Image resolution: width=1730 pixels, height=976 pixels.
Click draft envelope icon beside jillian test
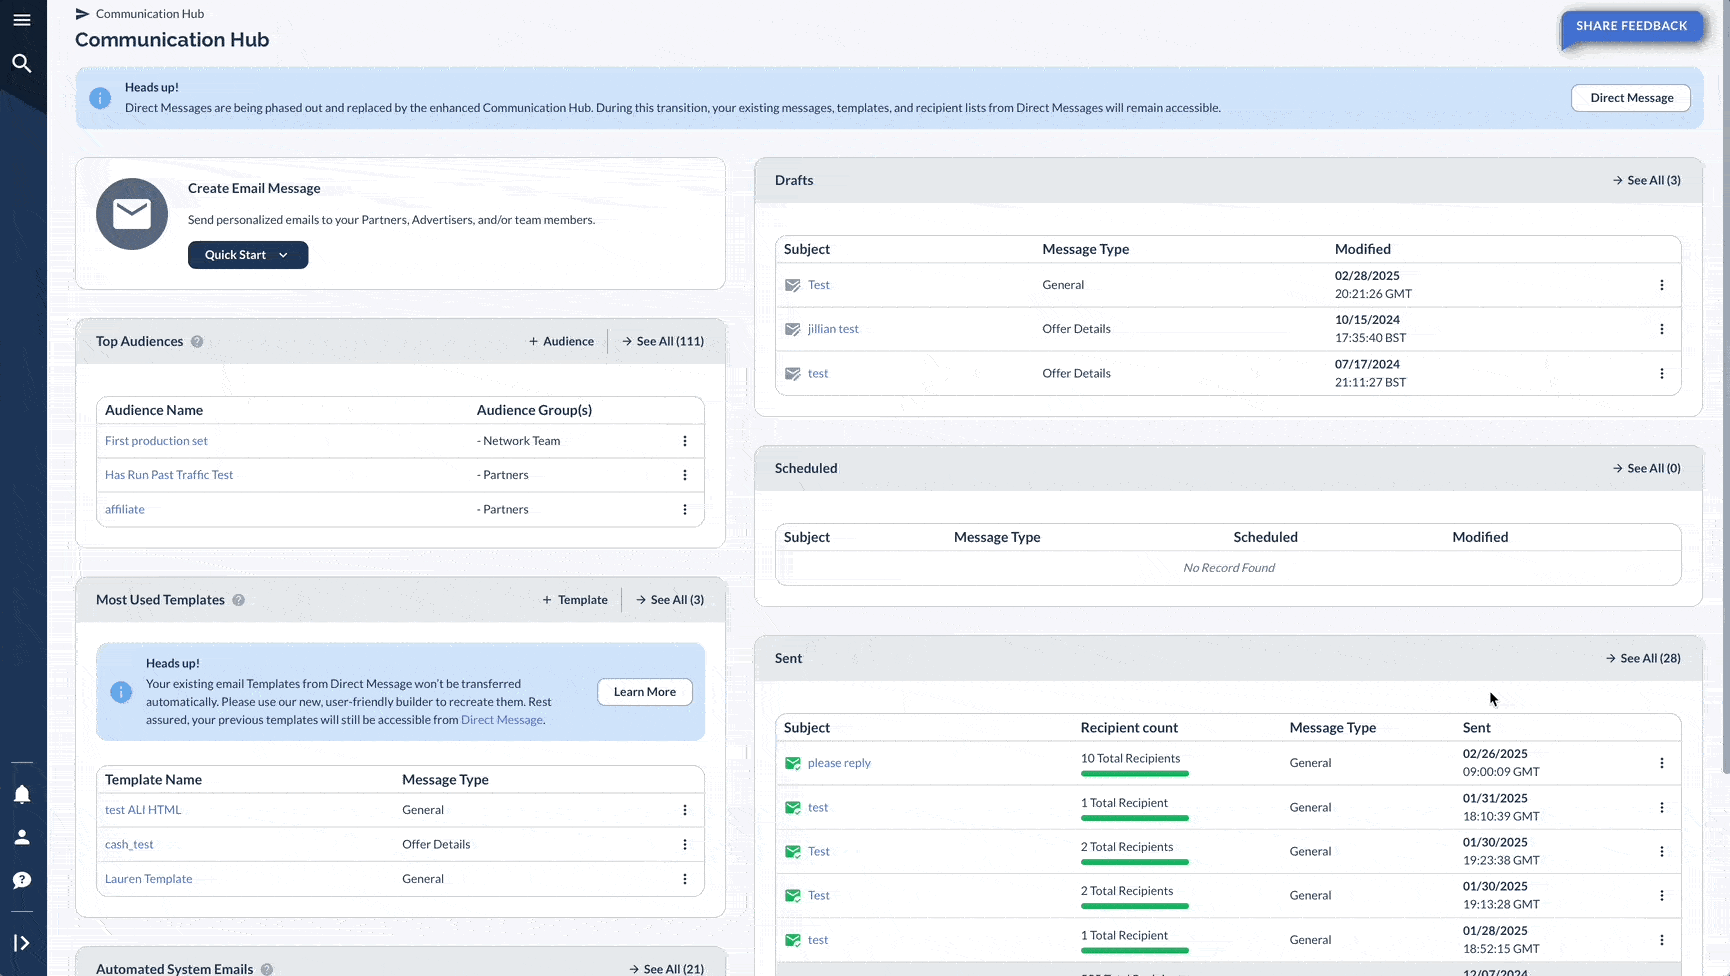(x=793, y=329)
